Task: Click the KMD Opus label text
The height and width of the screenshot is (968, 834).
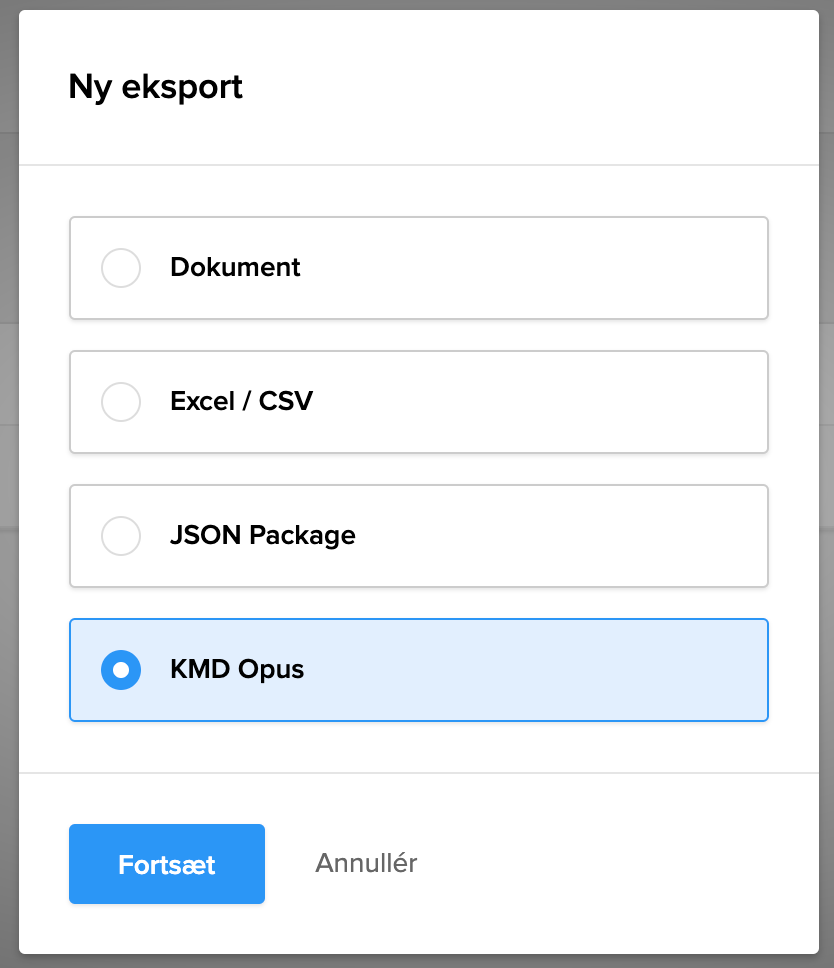Action: point(237,670)
